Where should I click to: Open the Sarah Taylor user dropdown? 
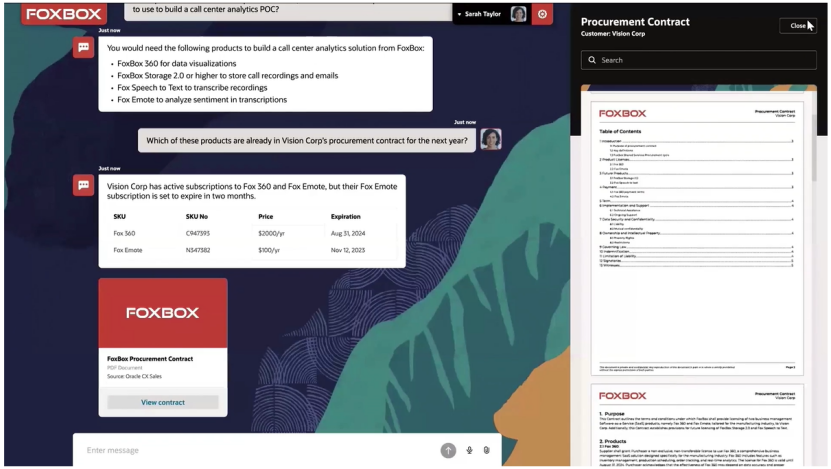(x=479, y=14)
